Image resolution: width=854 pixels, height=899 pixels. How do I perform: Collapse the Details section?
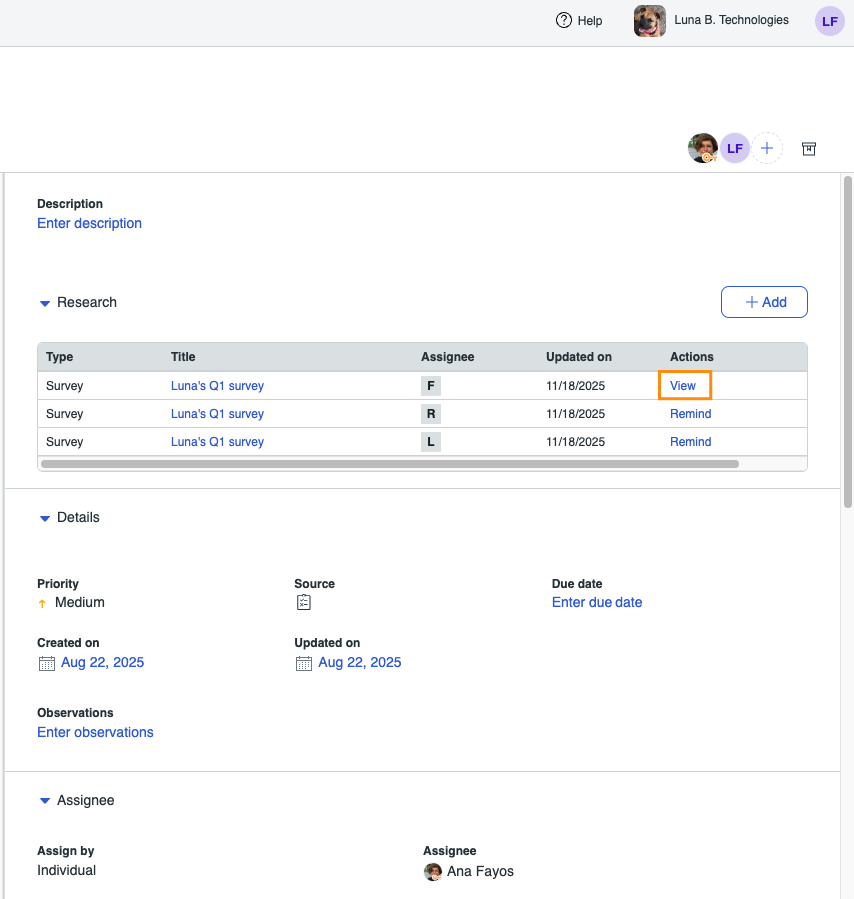coord(45,518)
